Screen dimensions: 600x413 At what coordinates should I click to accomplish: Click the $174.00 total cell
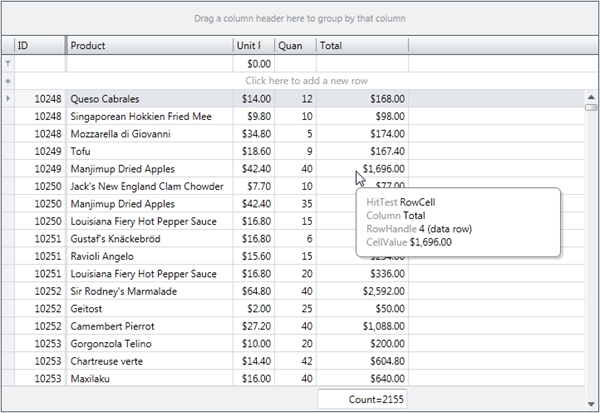tap(362, 134)
